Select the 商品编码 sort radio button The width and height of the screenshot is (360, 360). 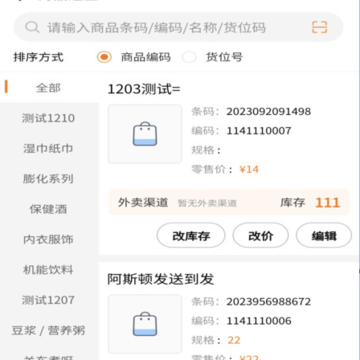(x=104, y=57)
